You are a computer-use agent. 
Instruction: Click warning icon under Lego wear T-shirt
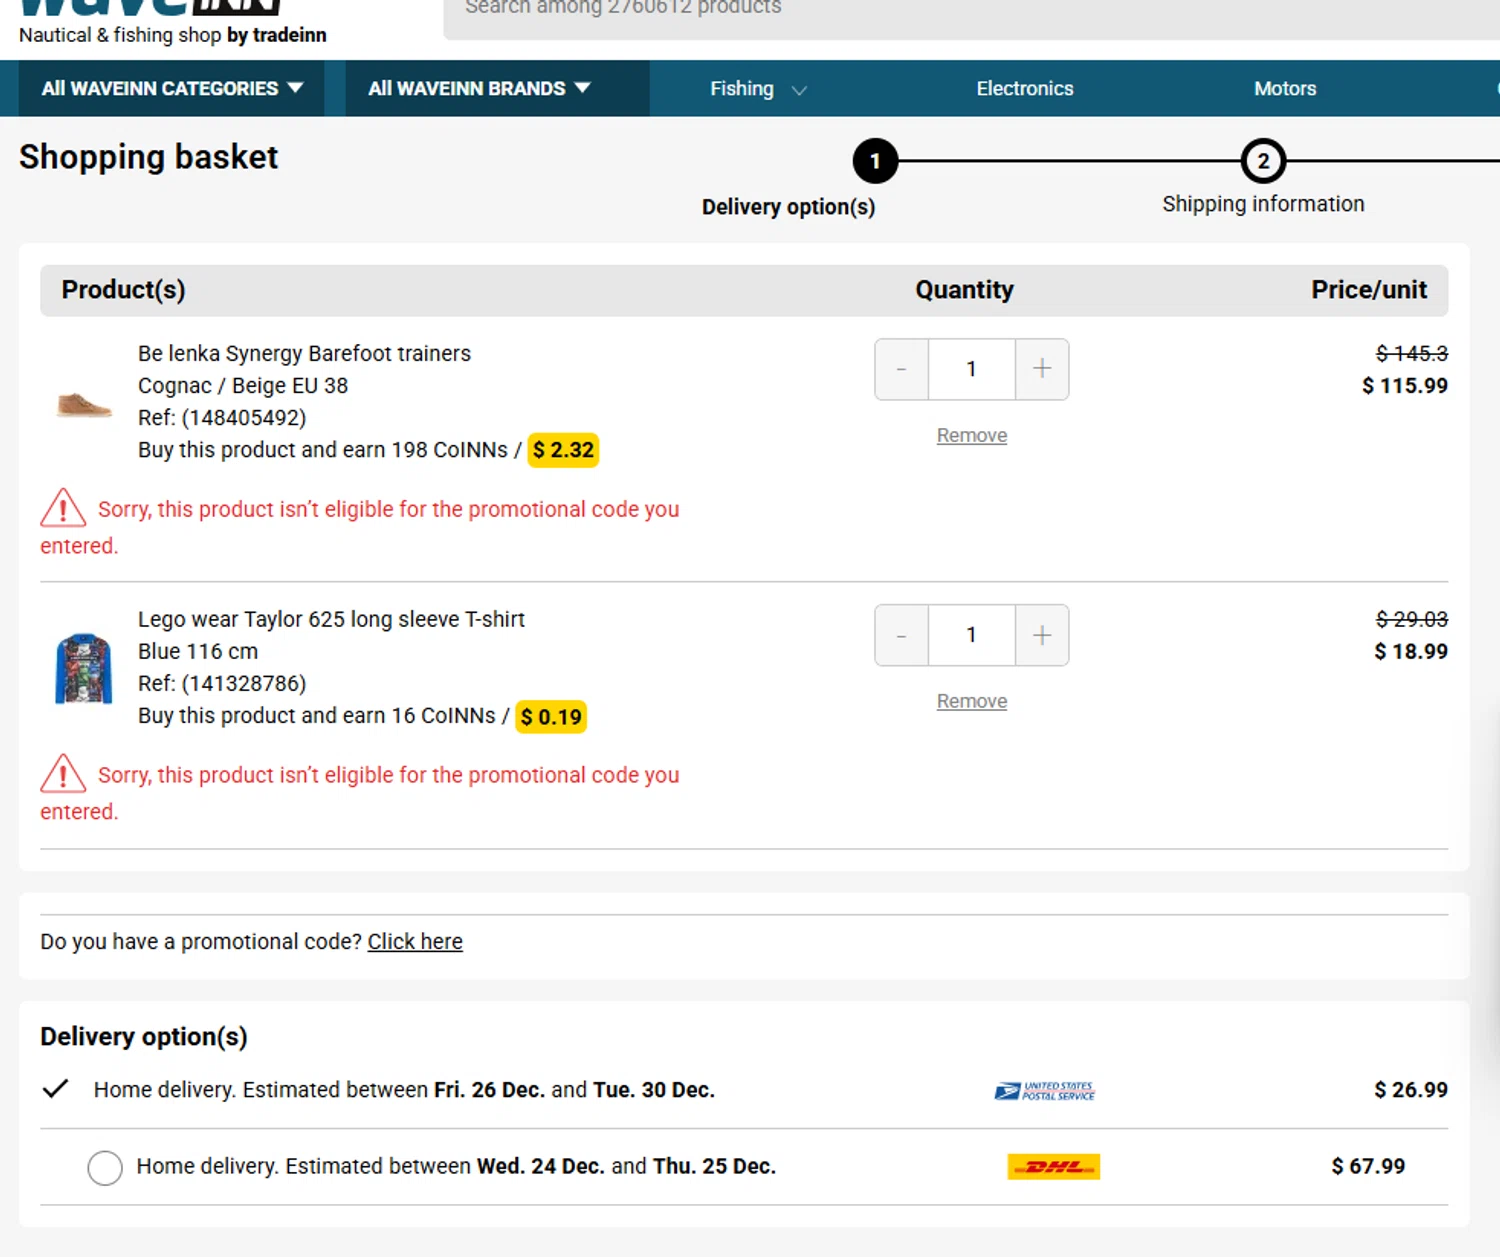[x=63, y=773]
